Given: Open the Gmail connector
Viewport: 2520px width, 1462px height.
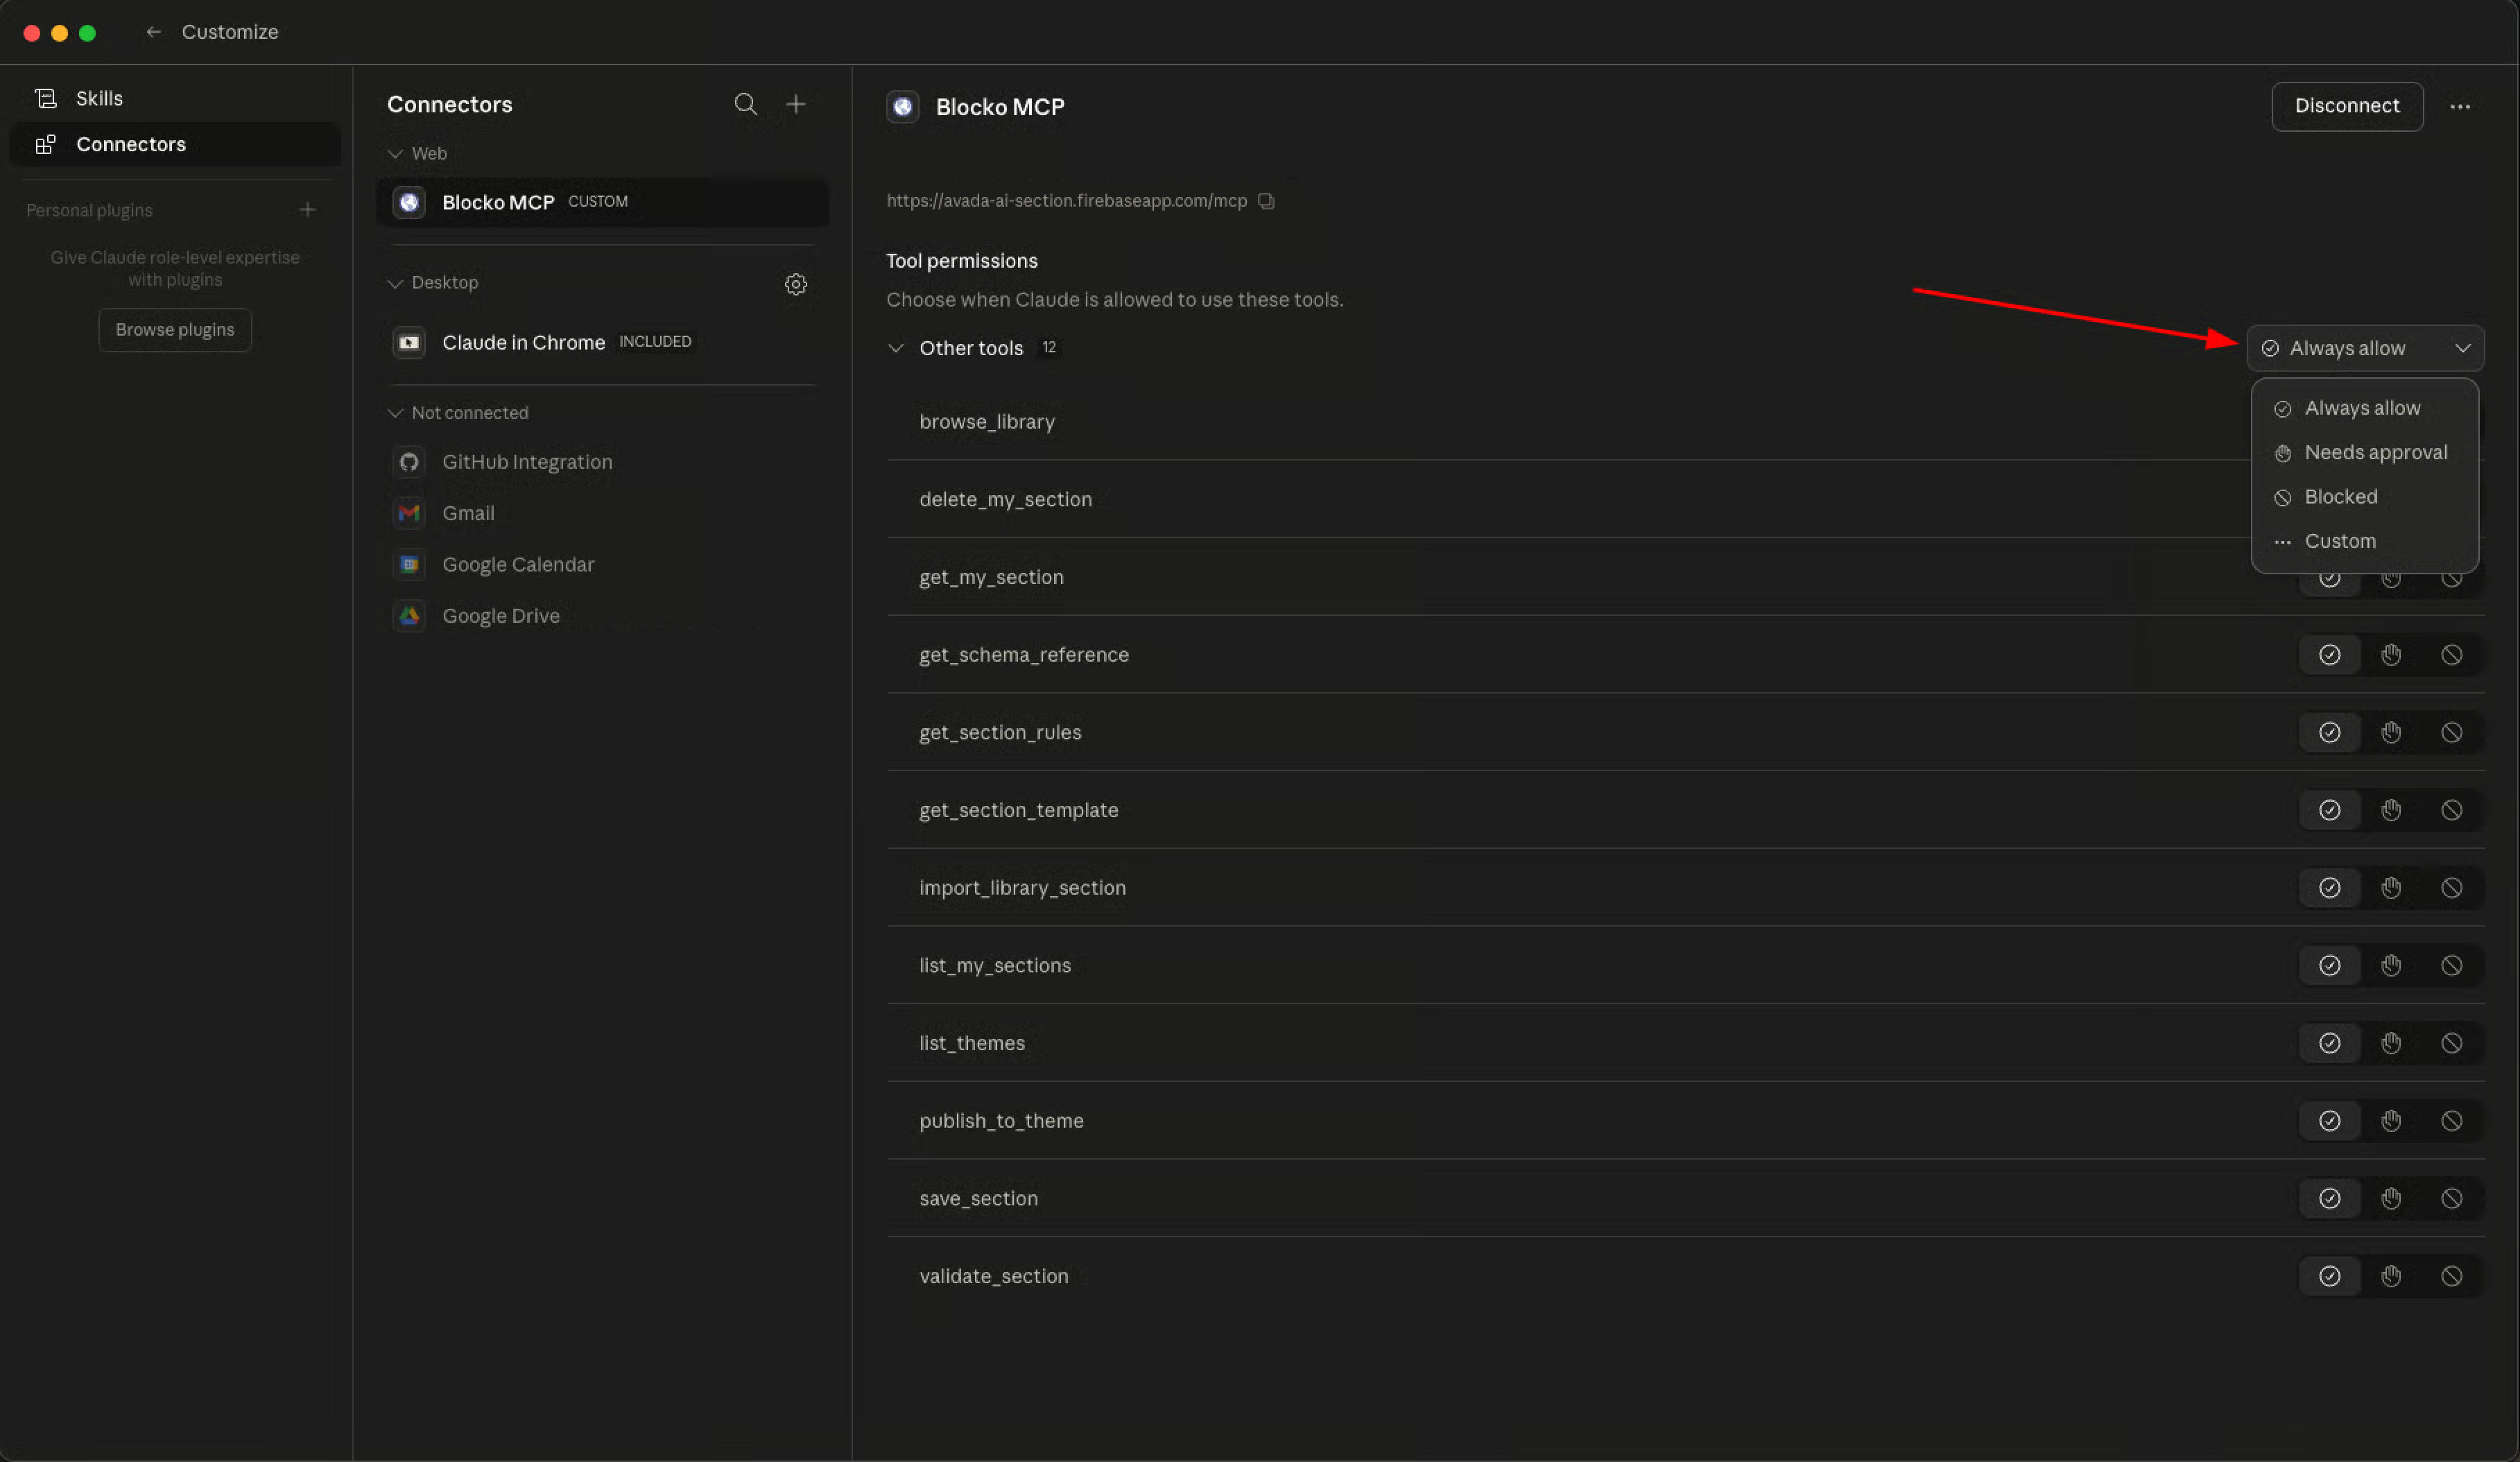Looking at the screenshot, I should 602,513.
